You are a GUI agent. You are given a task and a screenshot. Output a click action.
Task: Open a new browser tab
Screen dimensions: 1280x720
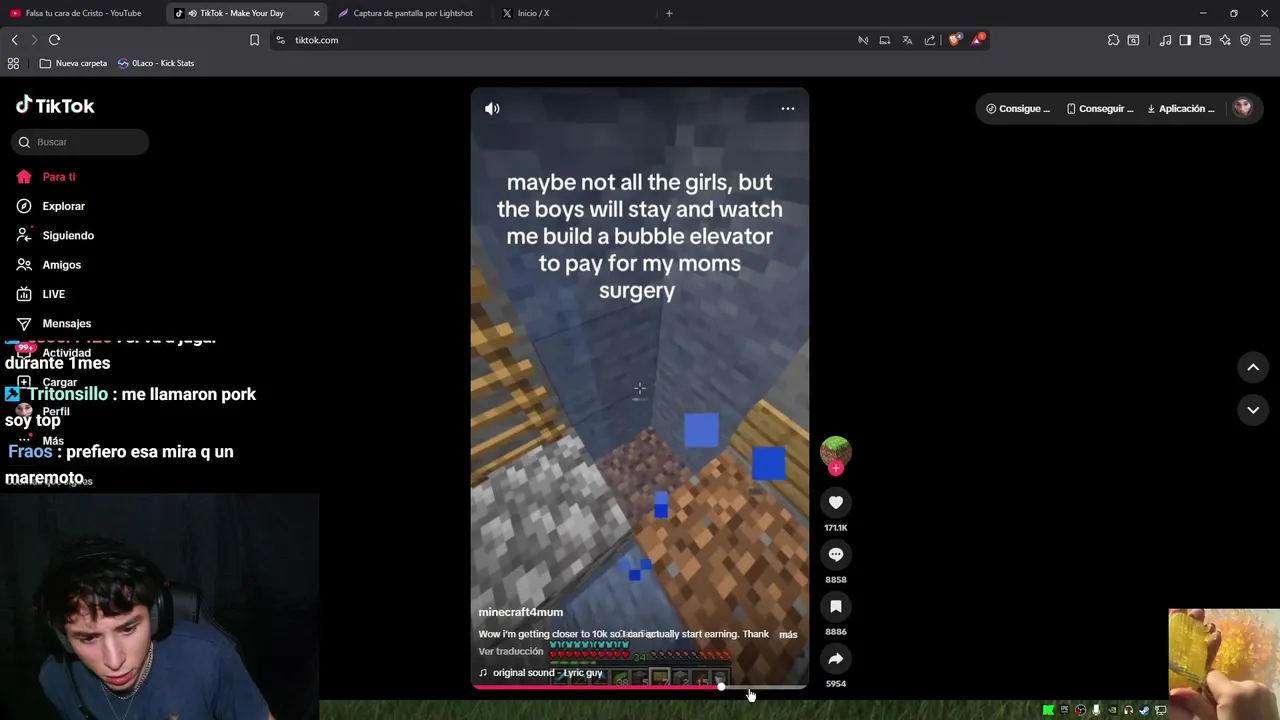tap(669, 13)
